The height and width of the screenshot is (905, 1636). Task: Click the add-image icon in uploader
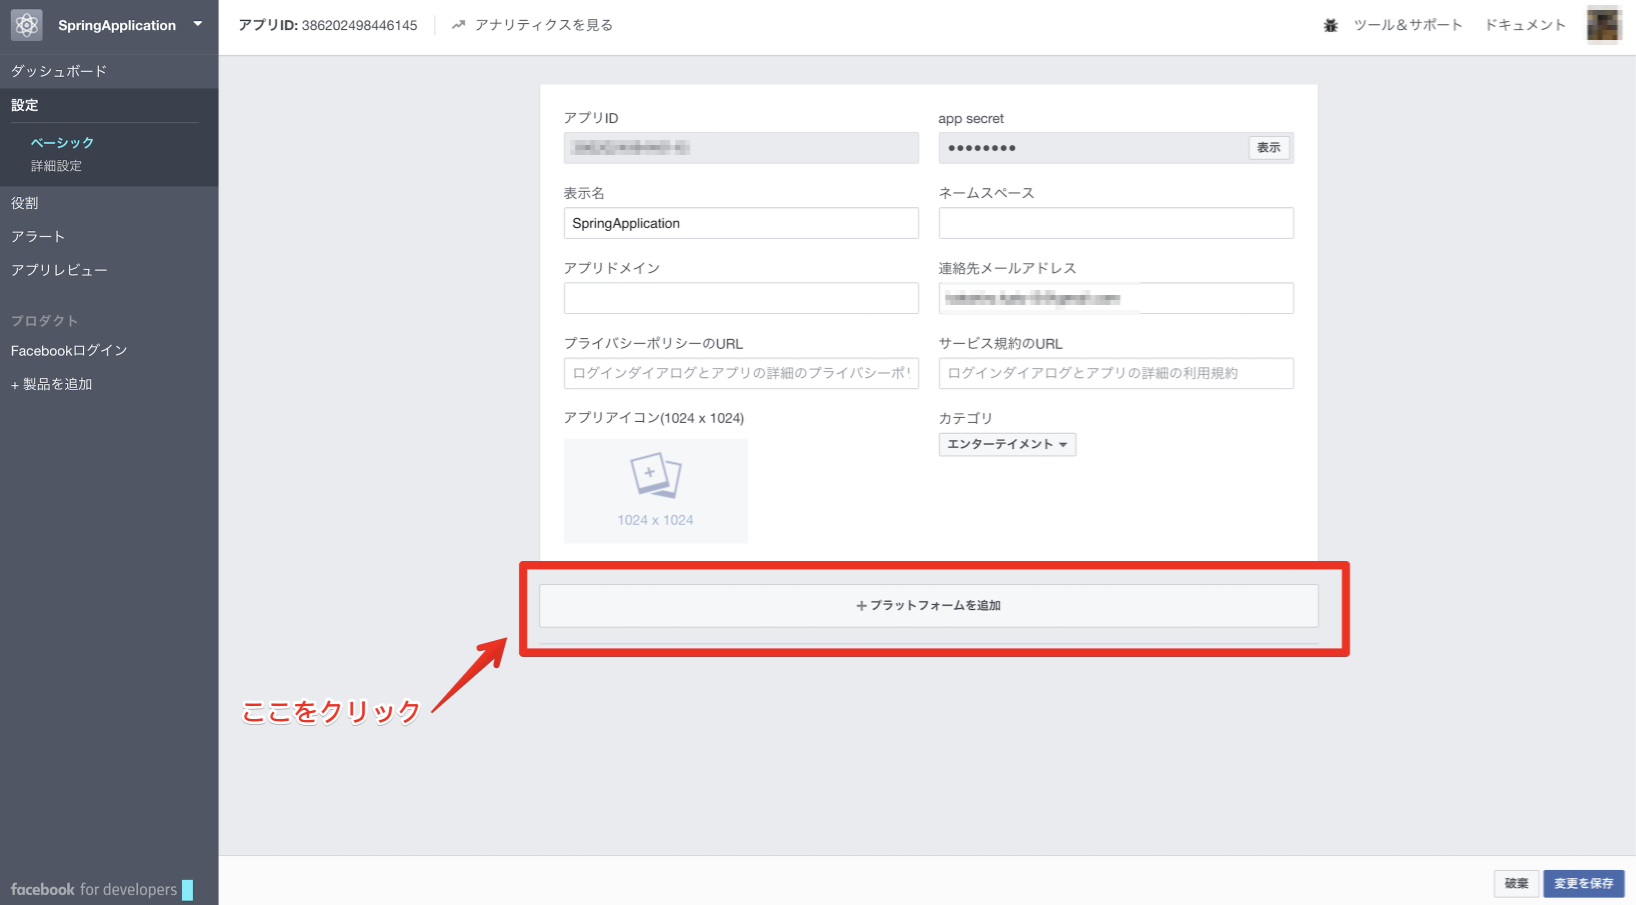(x=656, y=475)
